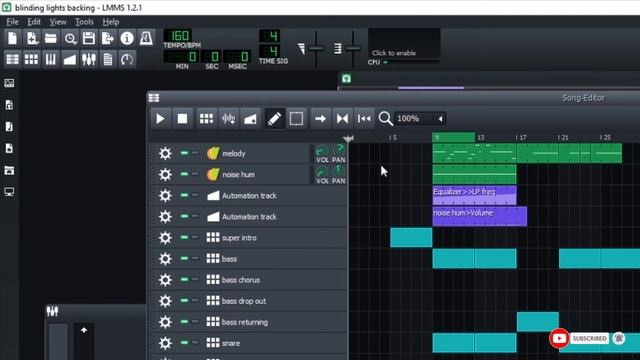Open noise hum track gear menu
Screen dimensions: 640x360
[x=165, y=175]
